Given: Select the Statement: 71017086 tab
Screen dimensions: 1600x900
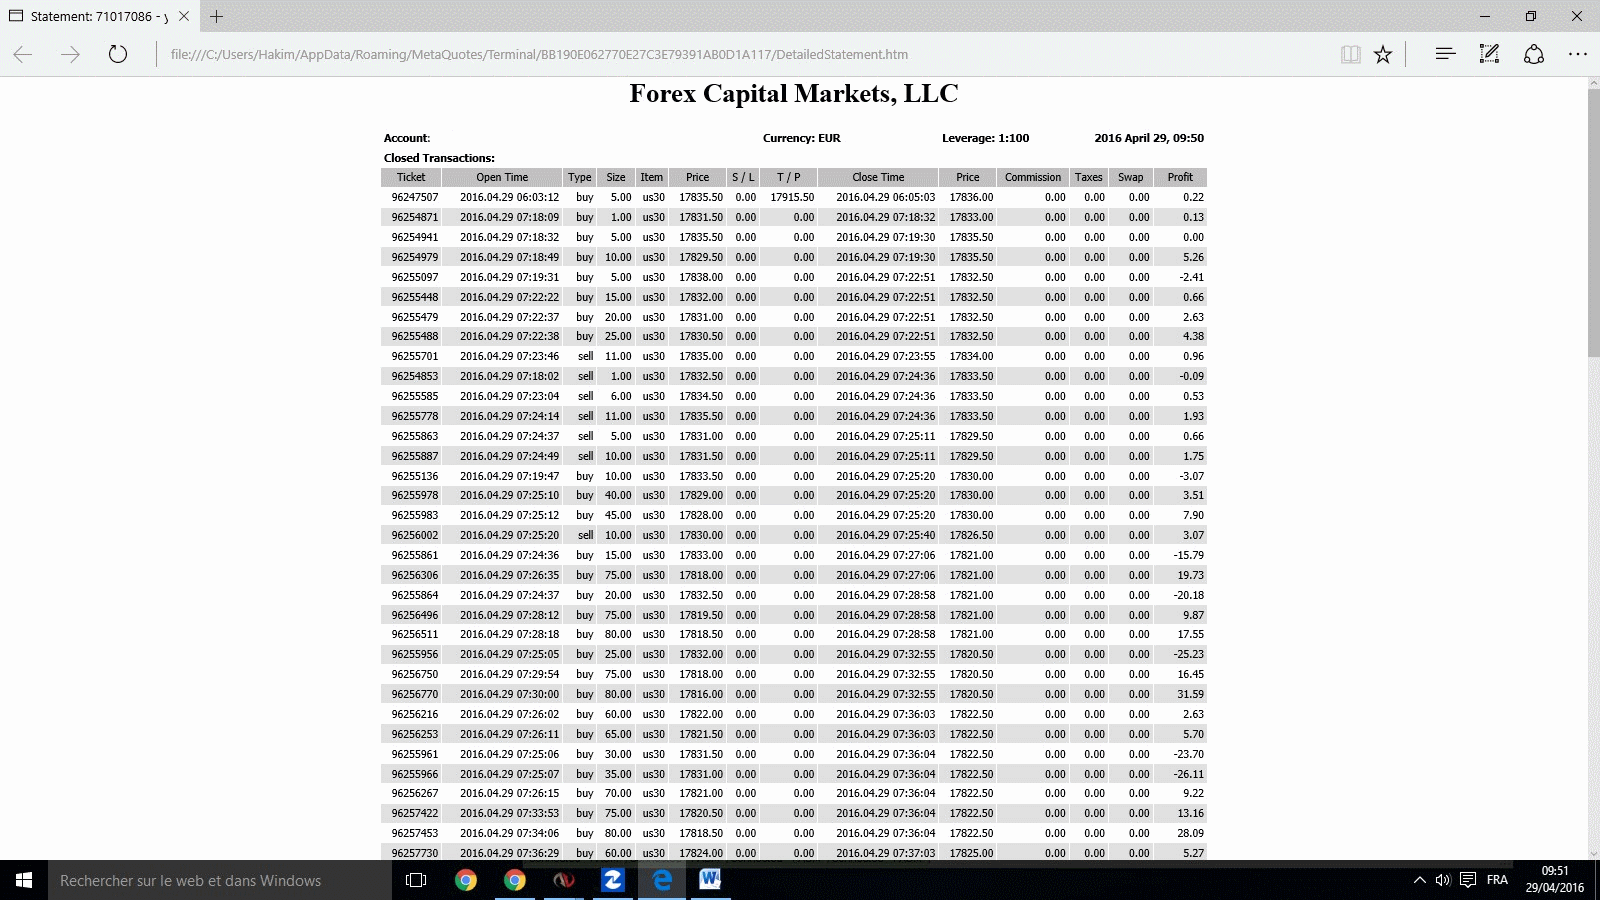Looking at the screenshot, I should [x=99, y=16].
